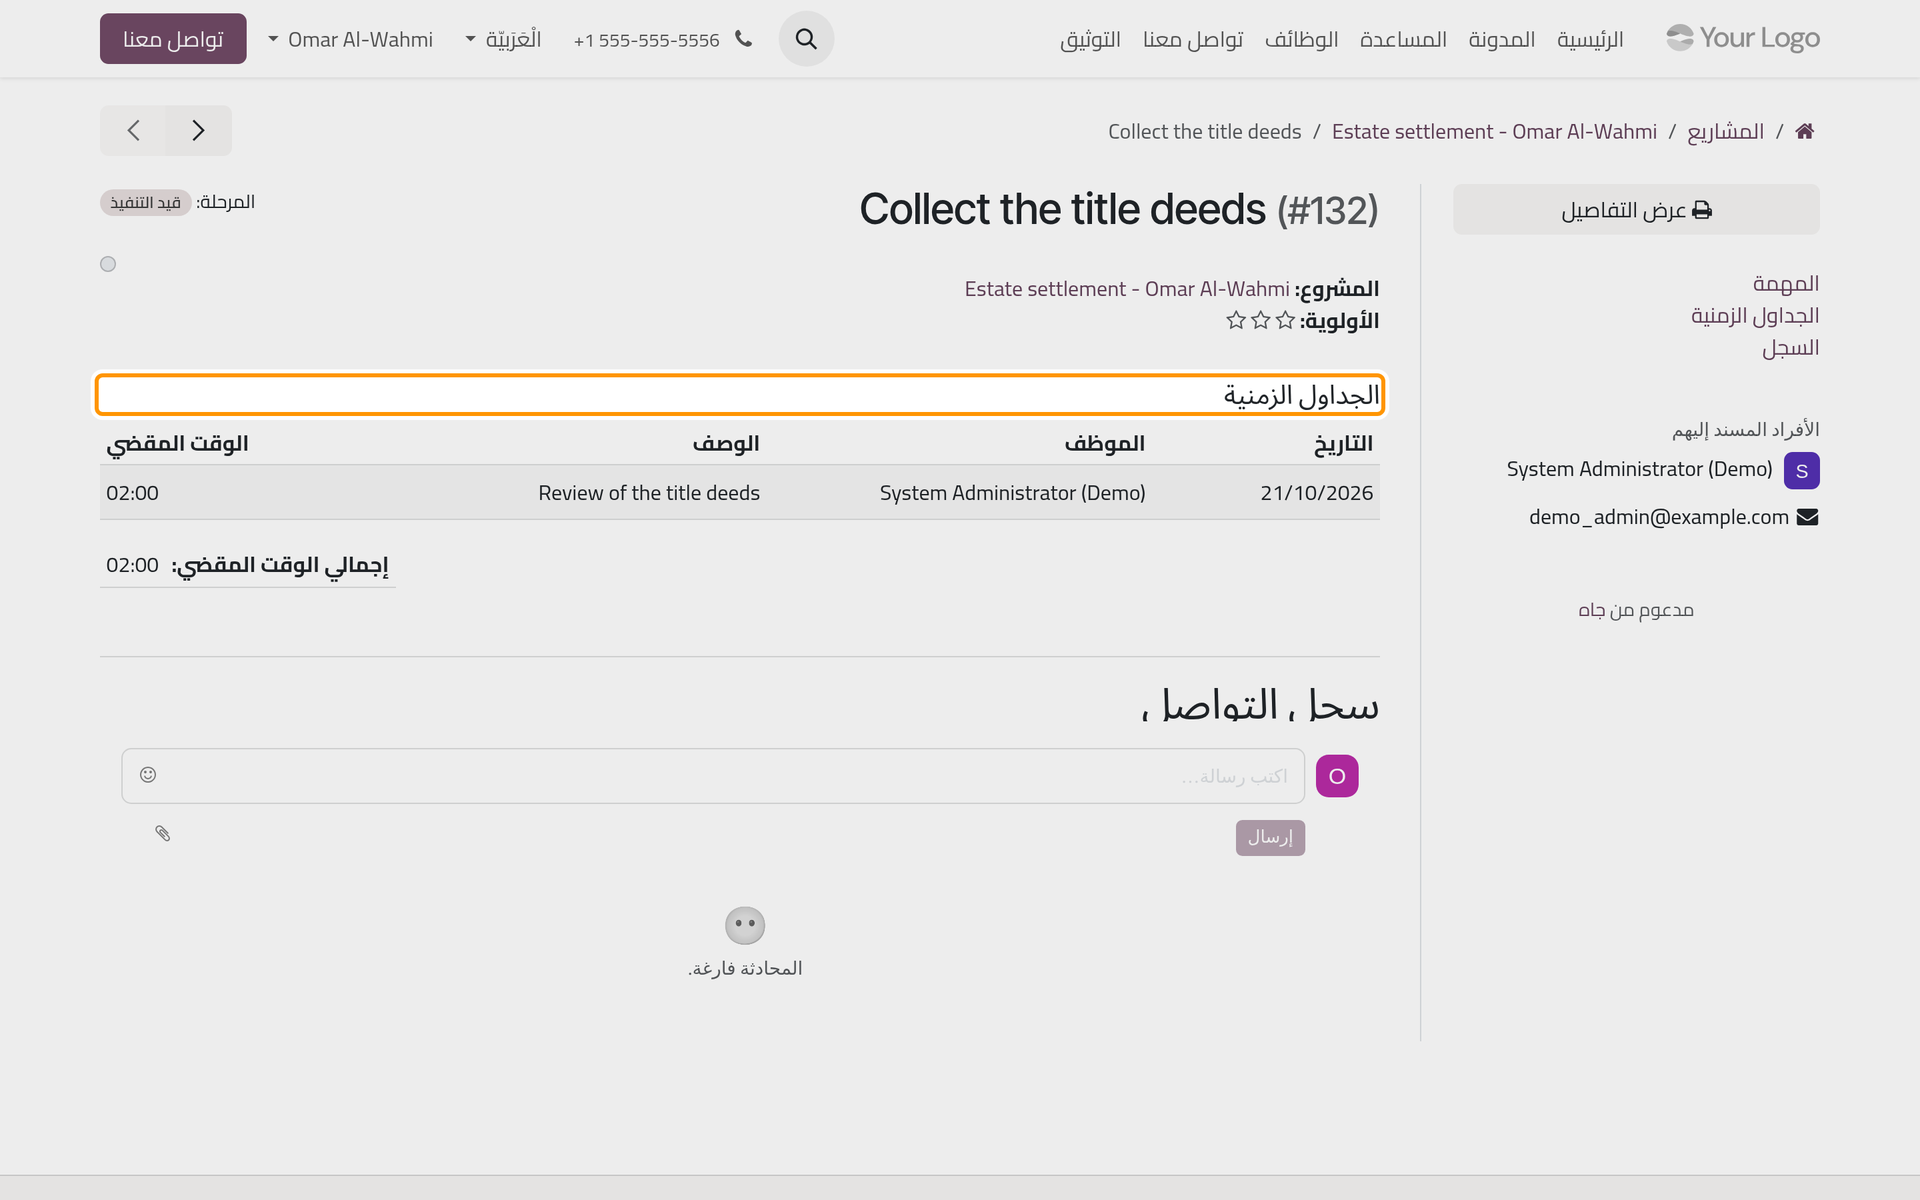Click the envelope icon beside email
Screen dimensions: 1920x1200
[x=1808, y=517]
